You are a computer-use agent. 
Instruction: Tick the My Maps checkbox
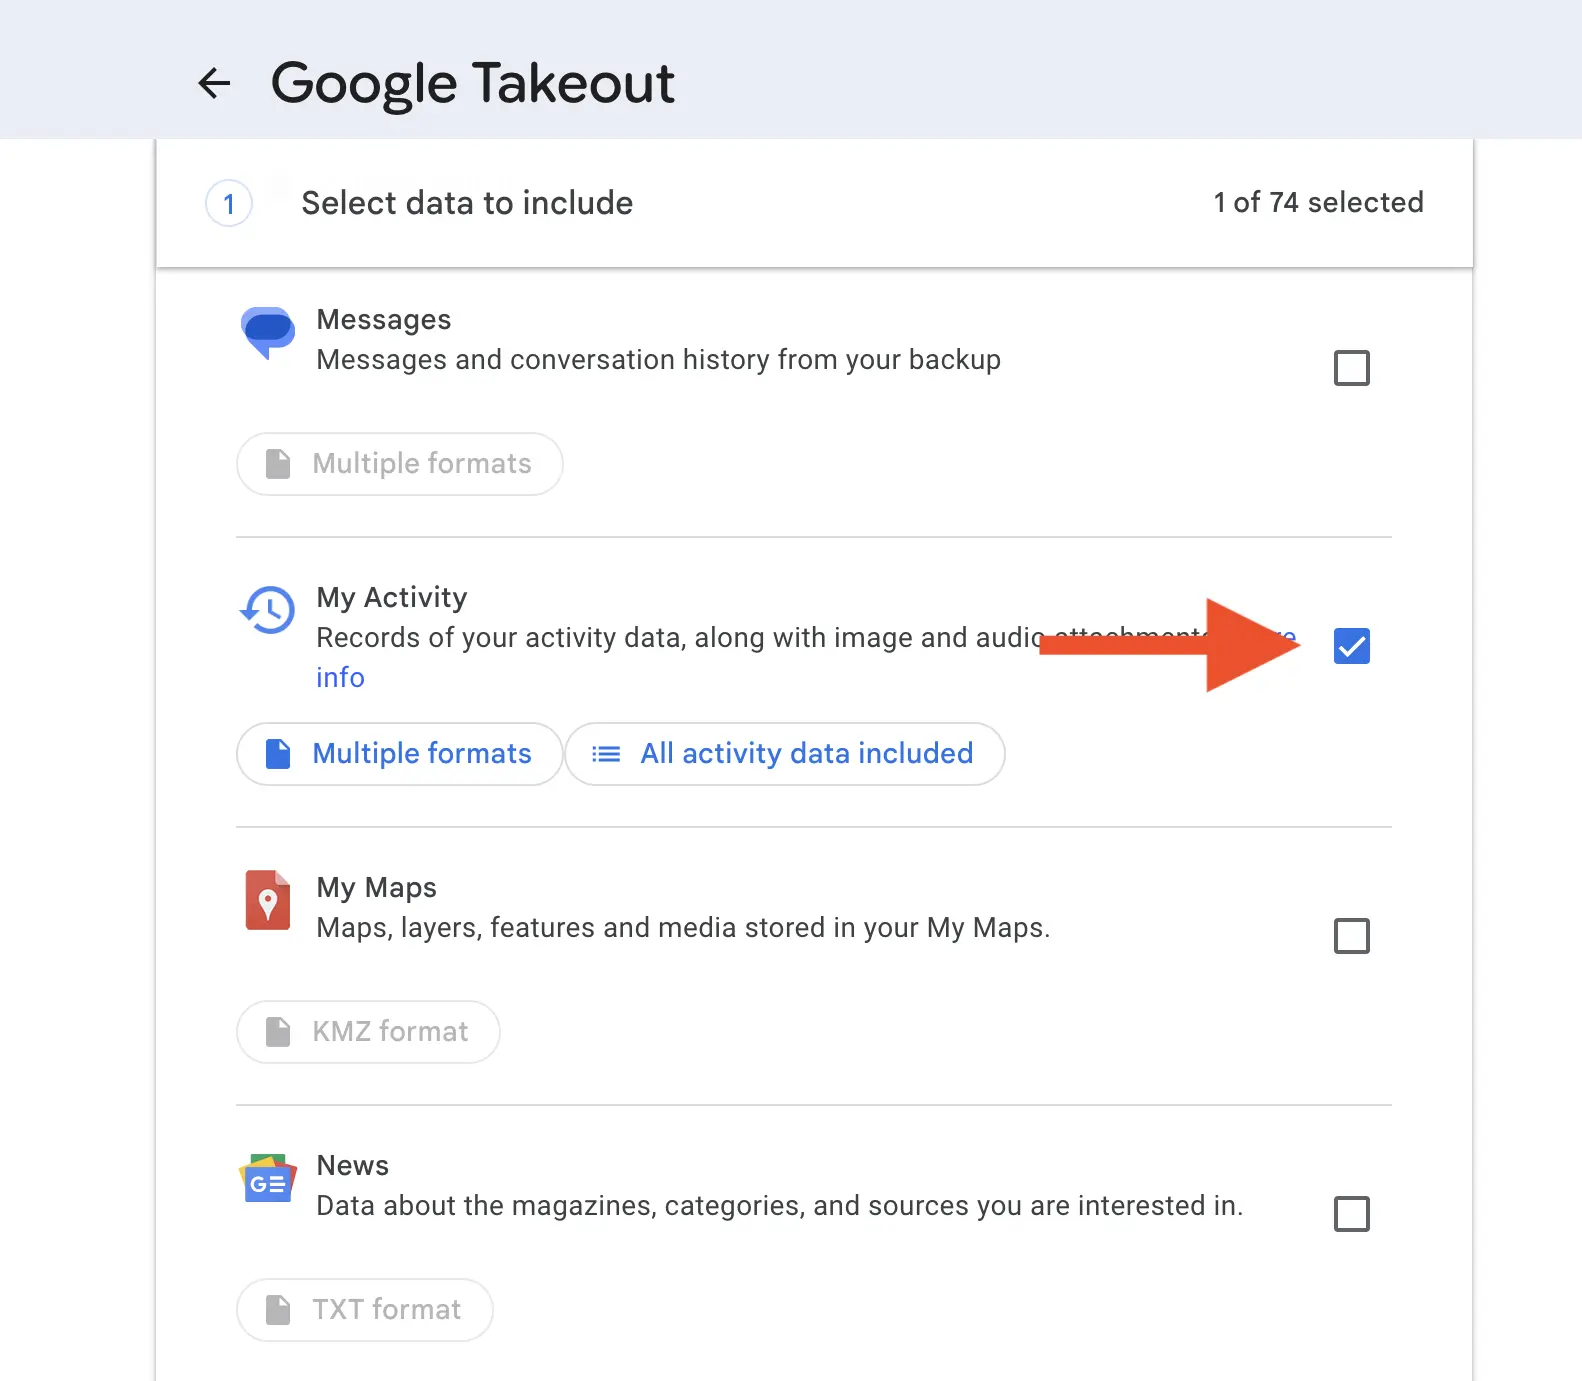point(1351,936)
